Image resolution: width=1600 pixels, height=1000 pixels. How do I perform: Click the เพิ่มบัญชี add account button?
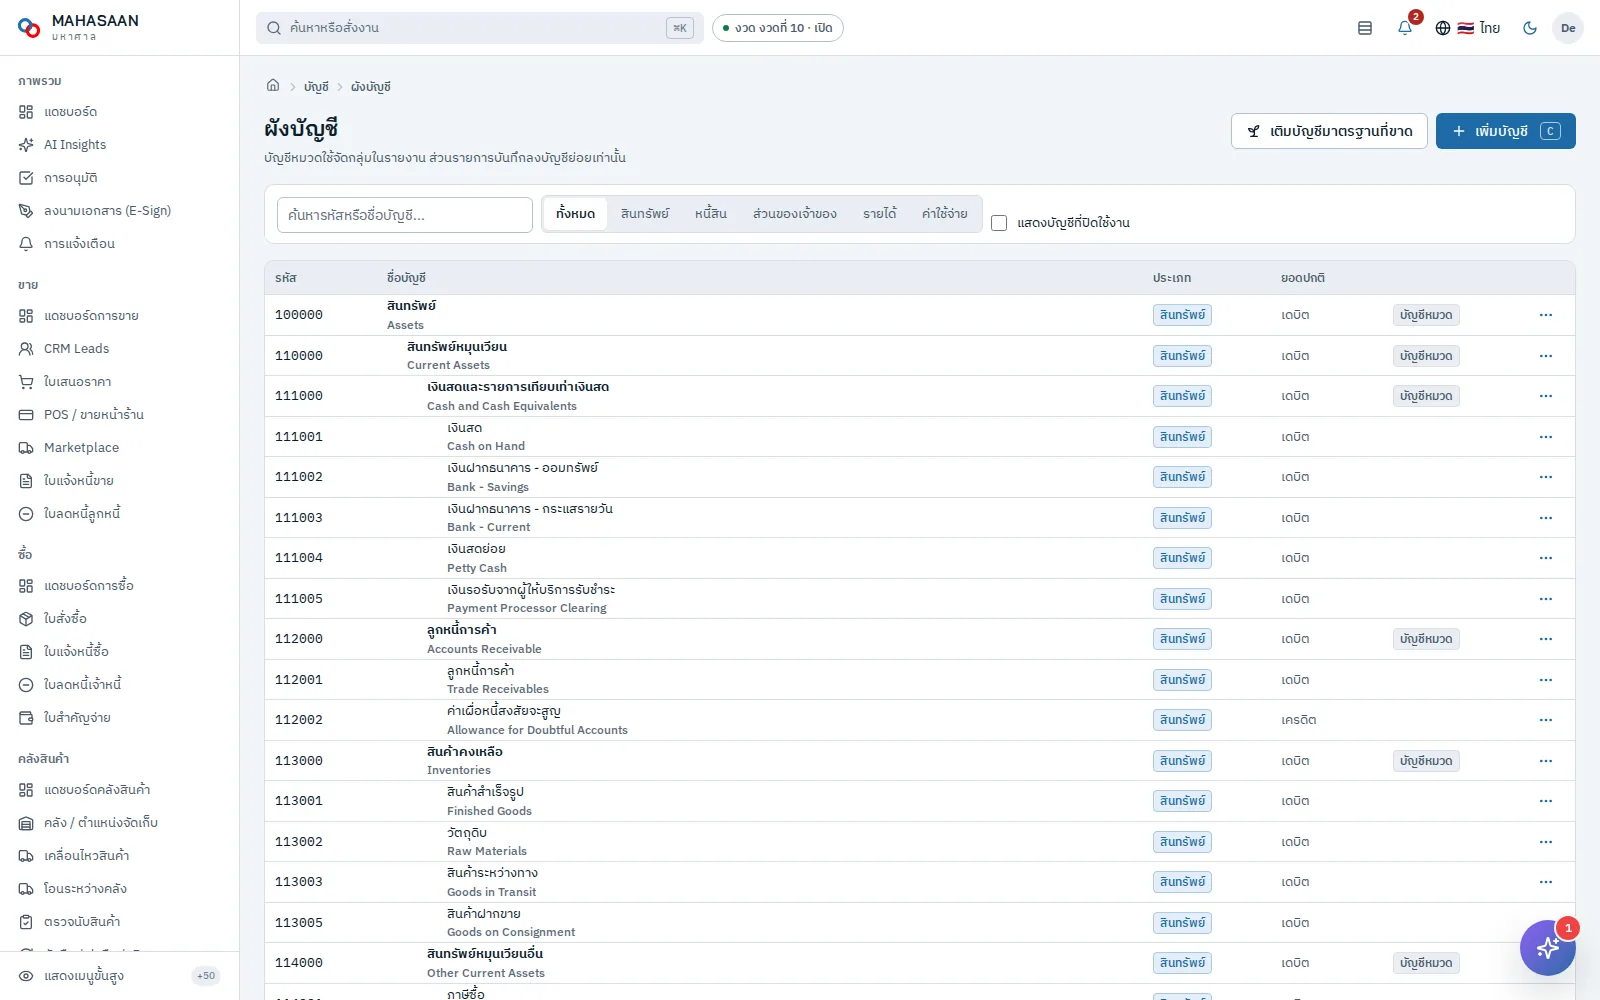[x=1506, y=131]
